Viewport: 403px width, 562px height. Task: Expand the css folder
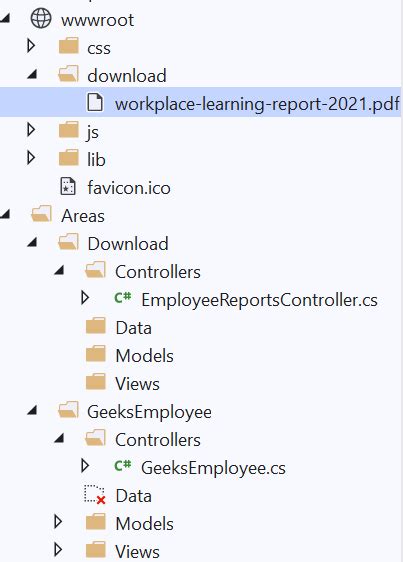click(x=31, y=46)
